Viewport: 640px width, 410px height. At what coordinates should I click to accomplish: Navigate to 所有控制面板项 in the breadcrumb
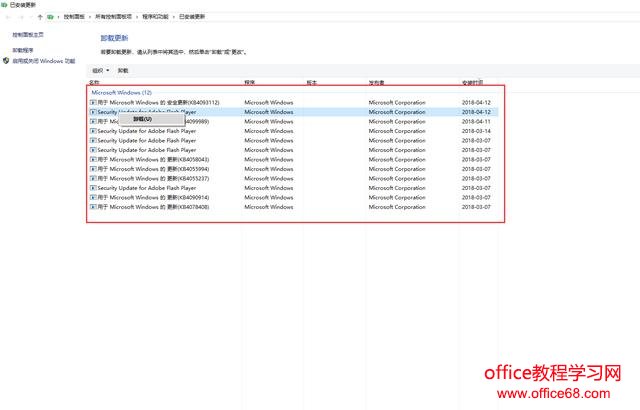tap(113, 17)
